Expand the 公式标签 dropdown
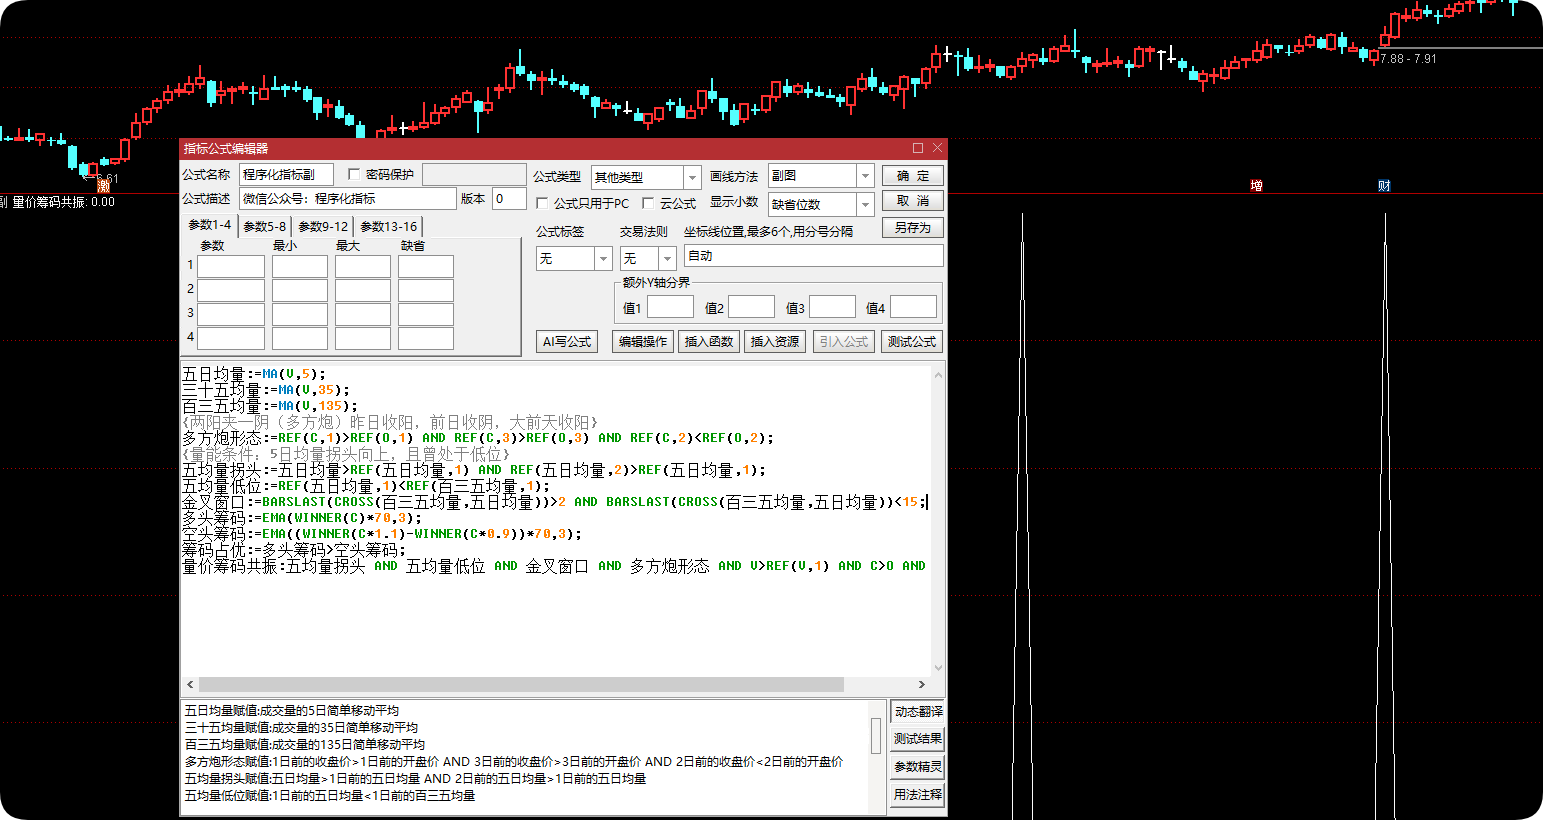 tap(603, 258)
